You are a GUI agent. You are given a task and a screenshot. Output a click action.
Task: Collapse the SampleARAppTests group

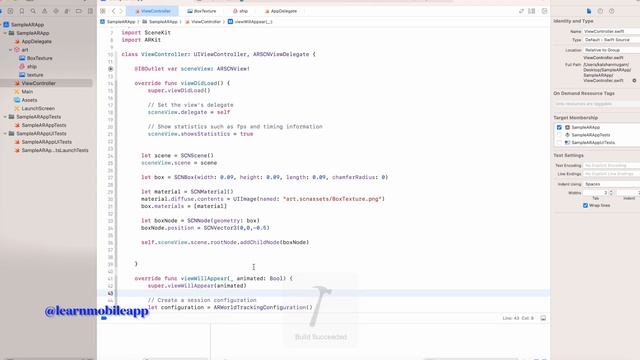point(5,117)
